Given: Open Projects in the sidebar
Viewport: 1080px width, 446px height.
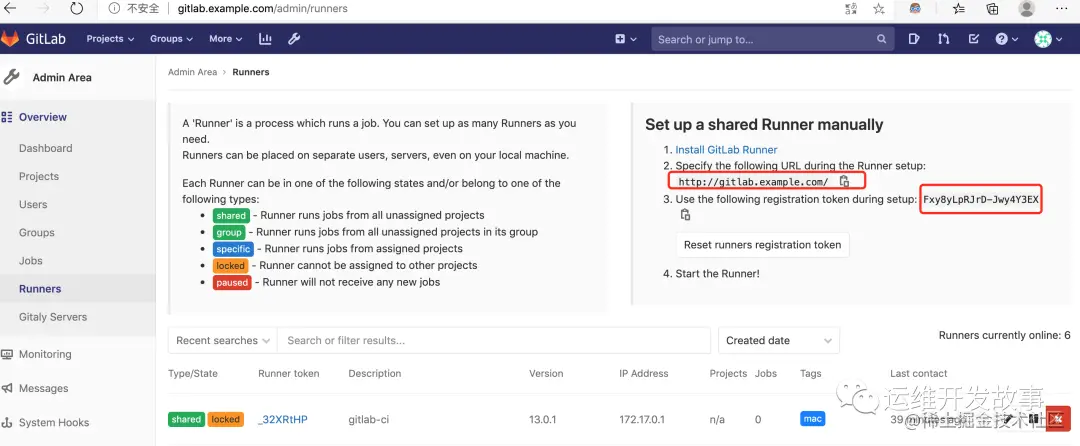Looking at the screenshot, I should click(39, 176).
